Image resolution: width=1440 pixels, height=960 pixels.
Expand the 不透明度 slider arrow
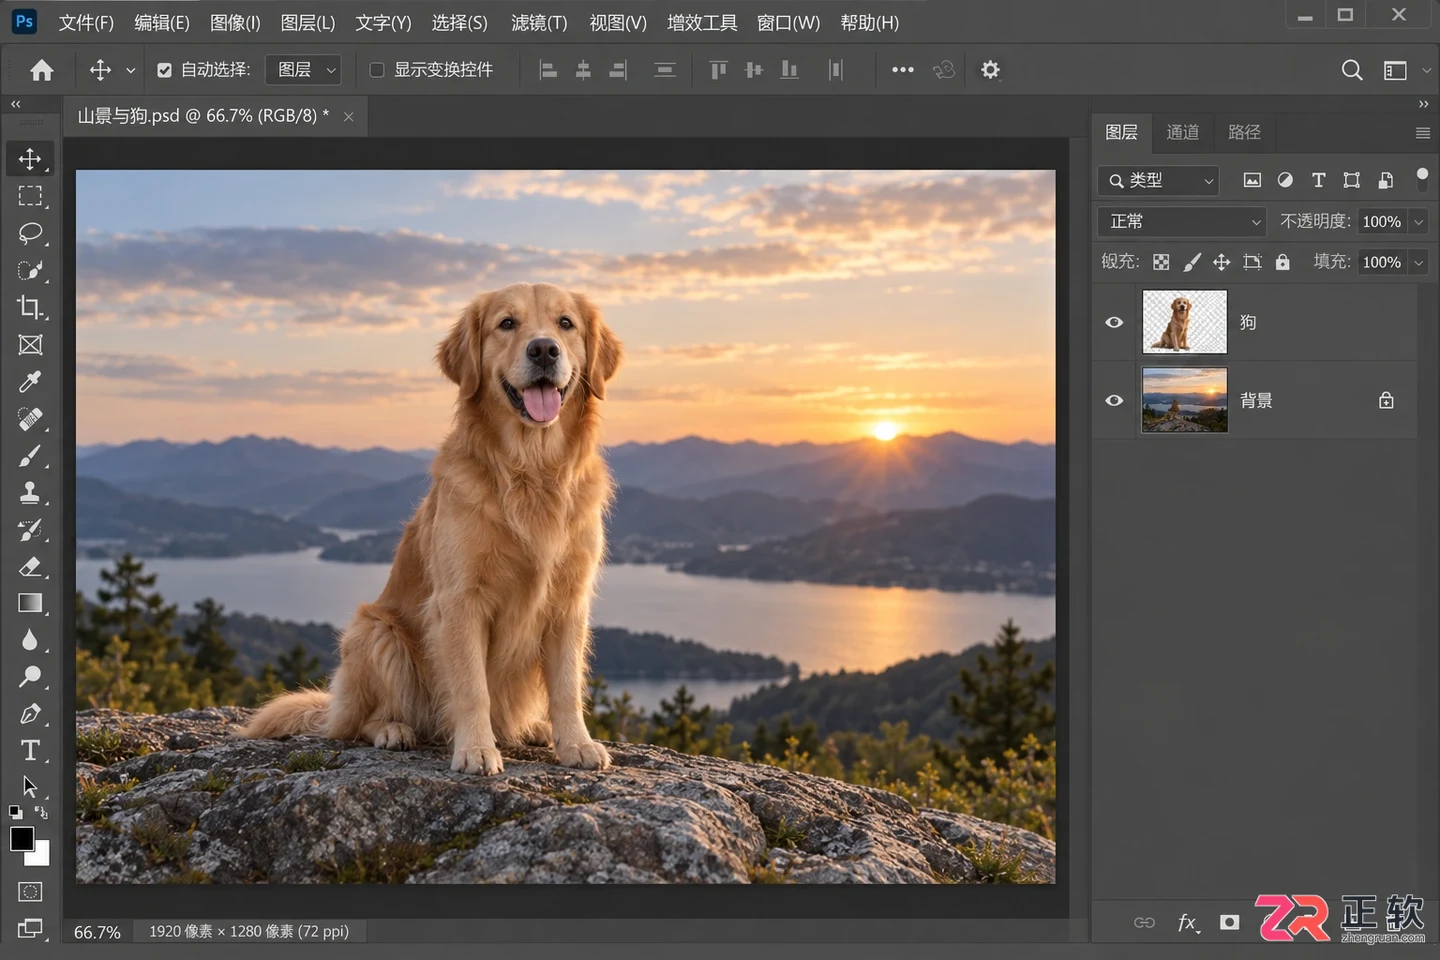pos(1418,222)
